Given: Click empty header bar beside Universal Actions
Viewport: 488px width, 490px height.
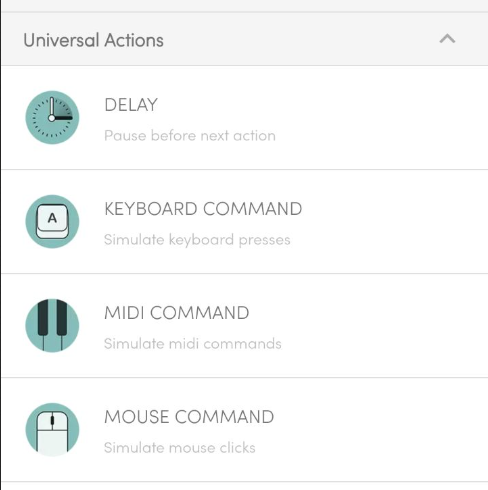Looking at the screenshot, I should click(x=300, y=39).
